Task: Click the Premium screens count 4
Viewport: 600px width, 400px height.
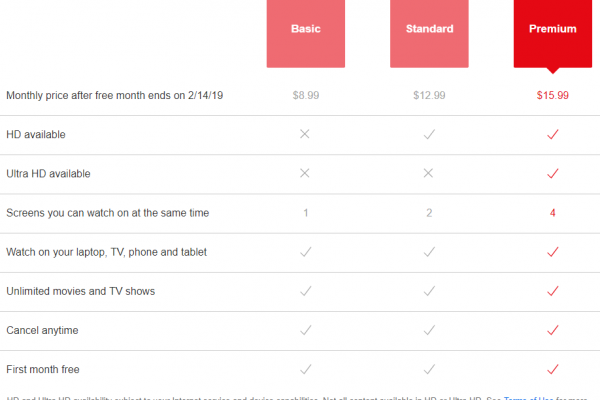Action: [553, 213]
